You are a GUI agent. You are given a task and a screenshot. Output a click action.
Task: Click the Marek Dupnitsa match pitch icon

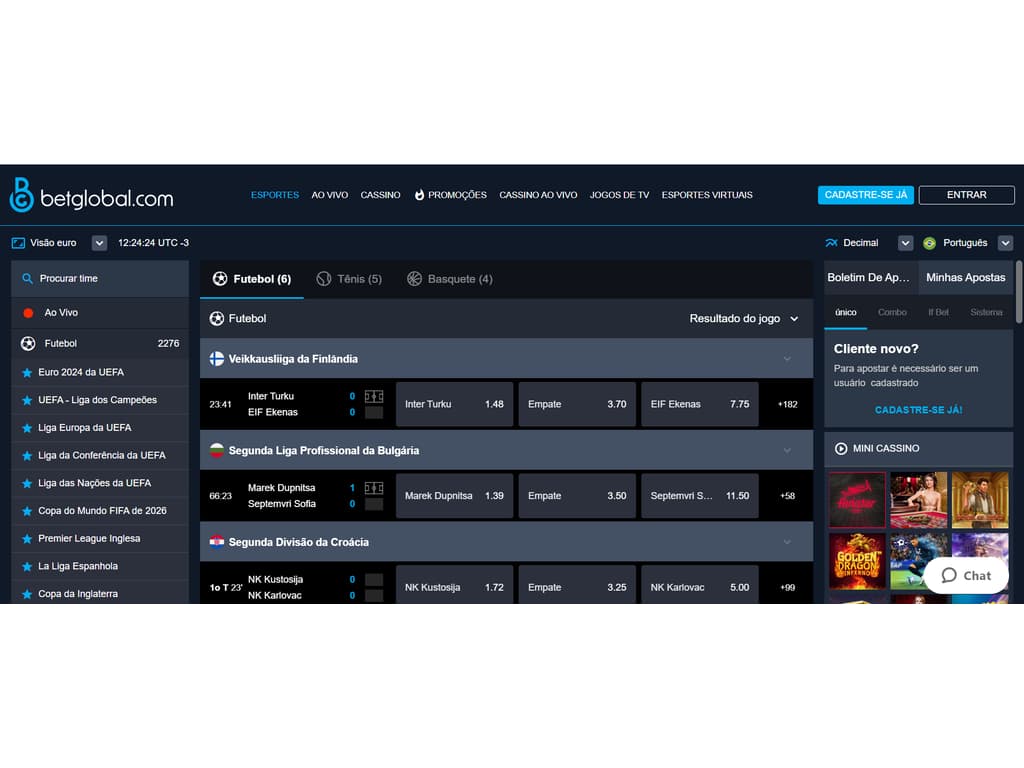(374, 488)
